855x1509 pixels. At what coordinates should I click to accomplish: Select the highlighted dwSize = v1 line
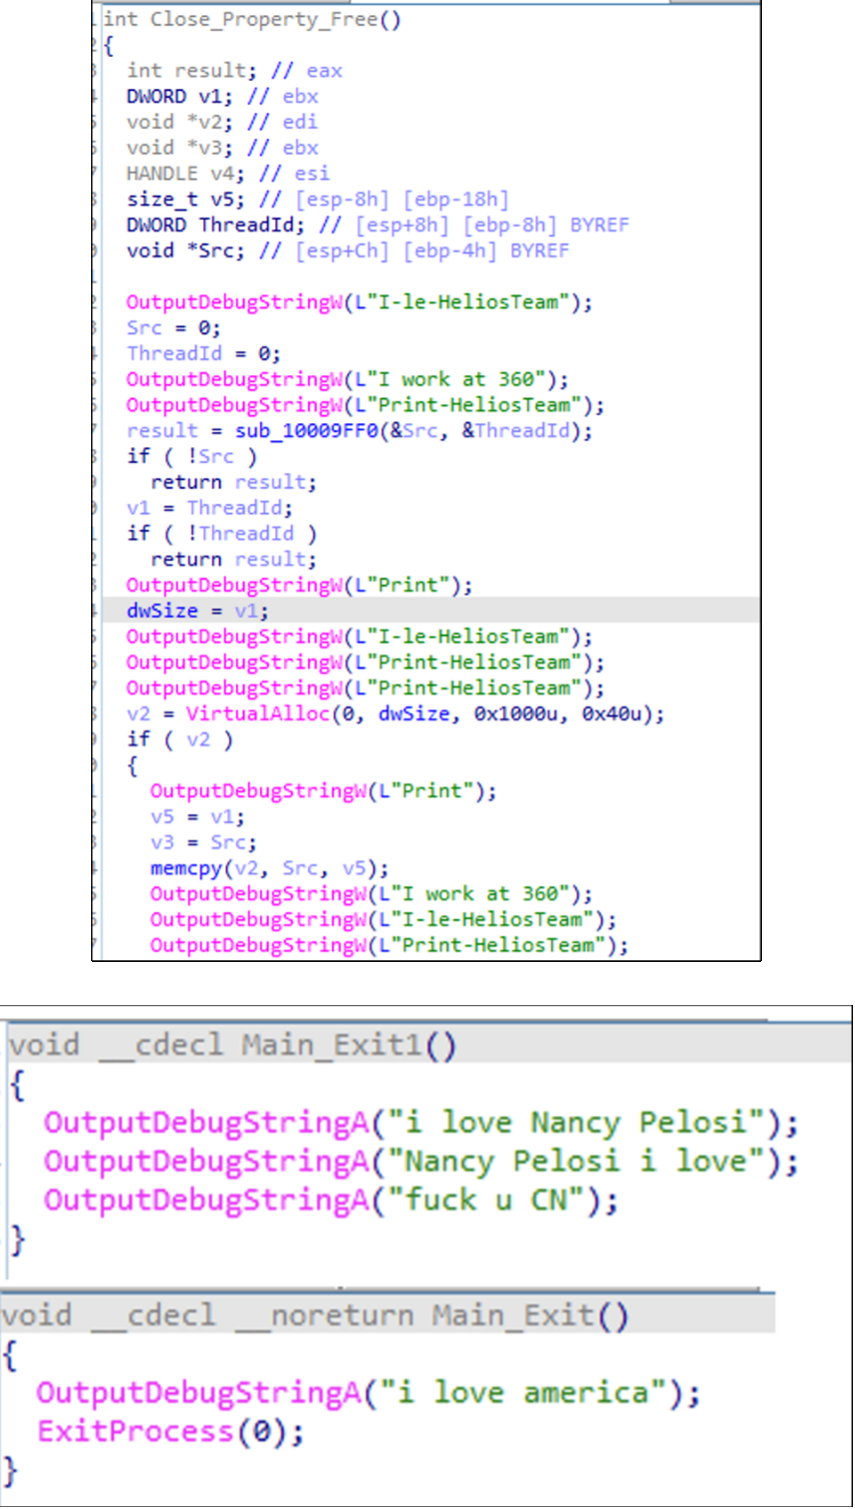pos(197,611)
